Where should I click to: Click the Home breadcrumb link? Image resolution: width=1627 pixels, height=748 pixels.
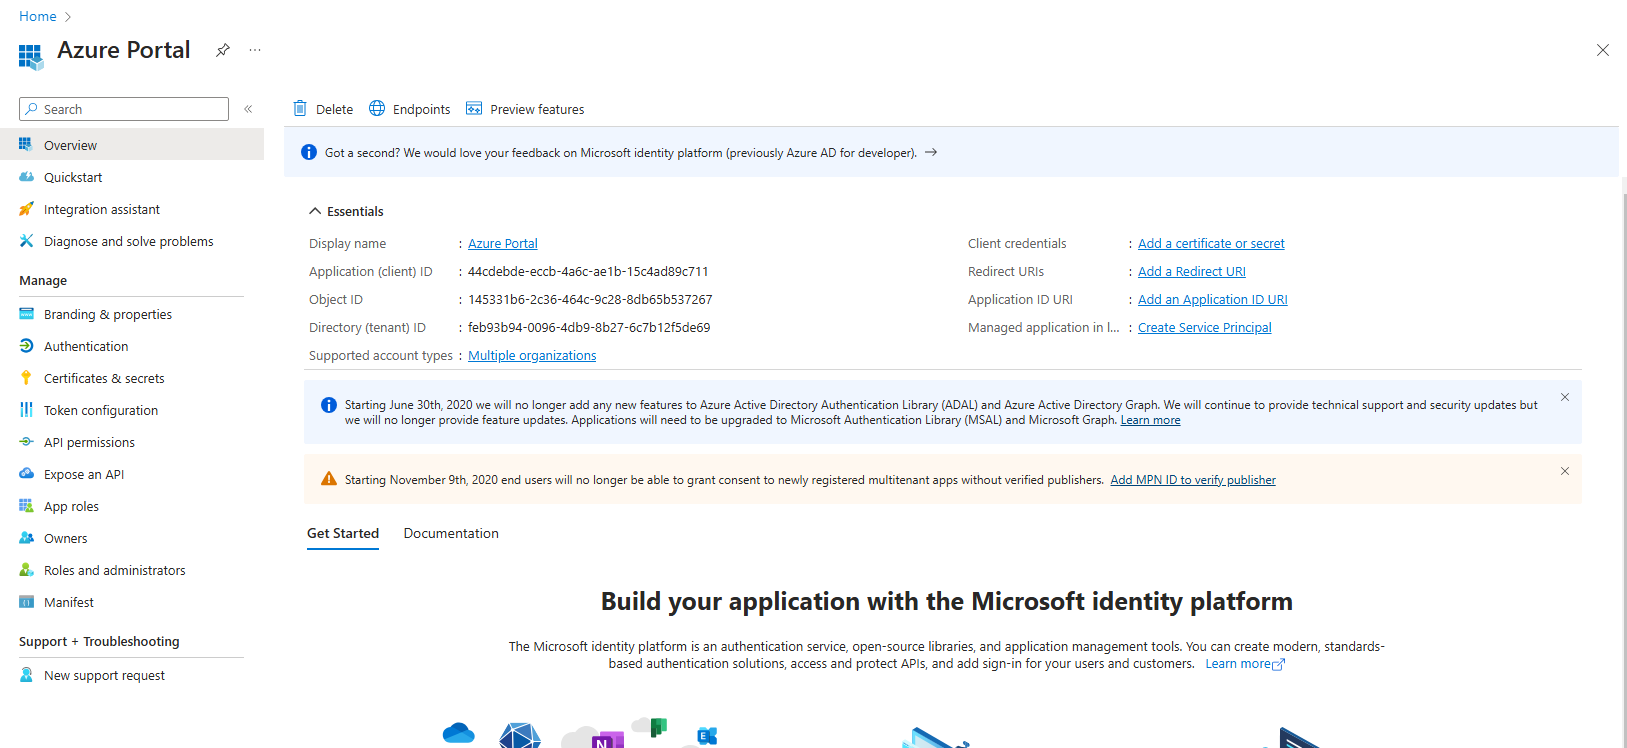tap(38, 16)
